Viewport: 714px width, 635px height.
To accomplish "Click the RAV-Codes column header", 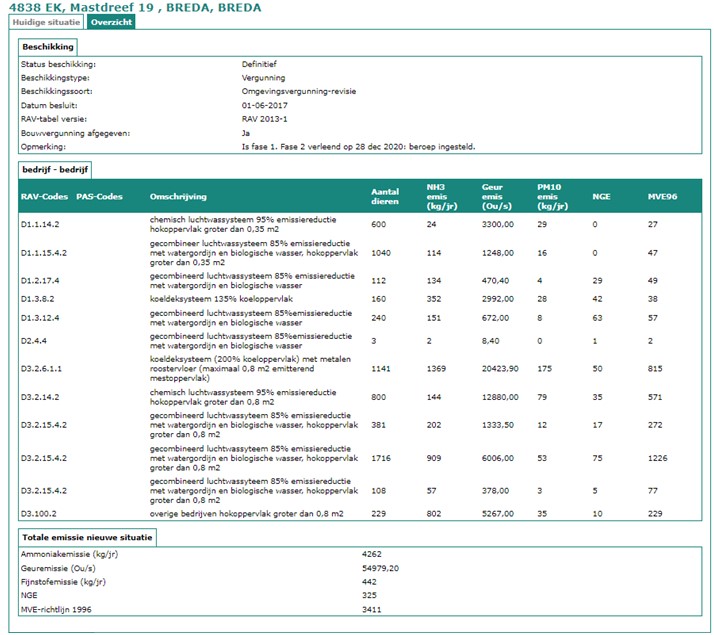I will (44, 197).
